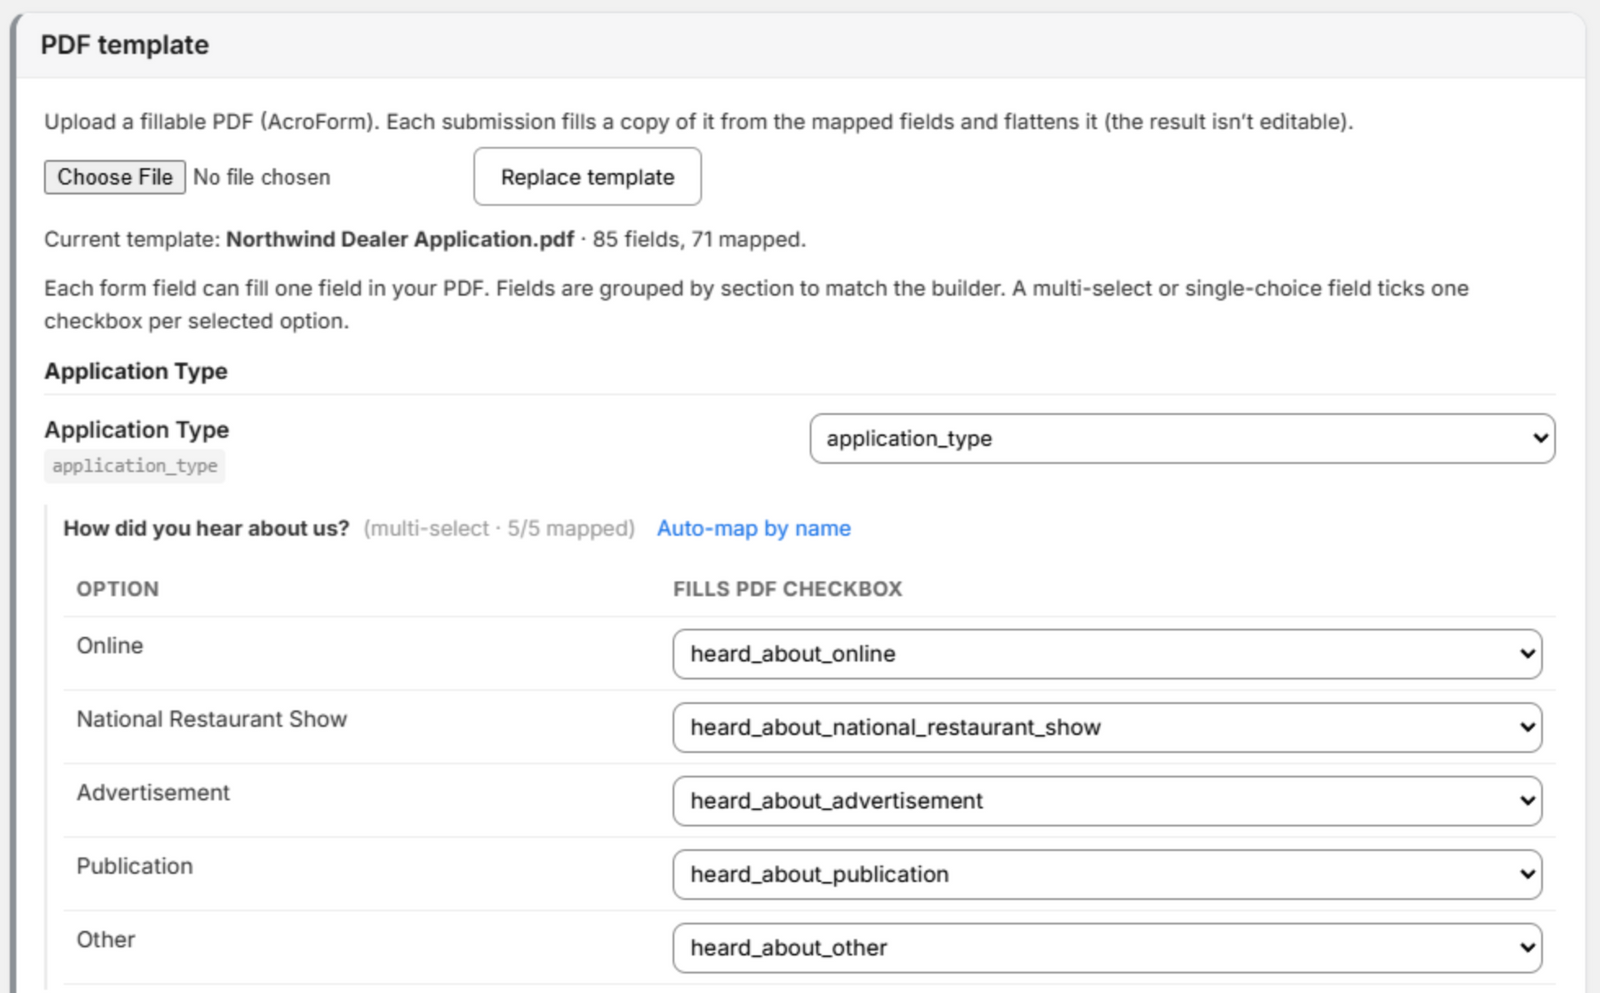
Task: Click the 'PDF template' panel heading
Action: point(125,45)
